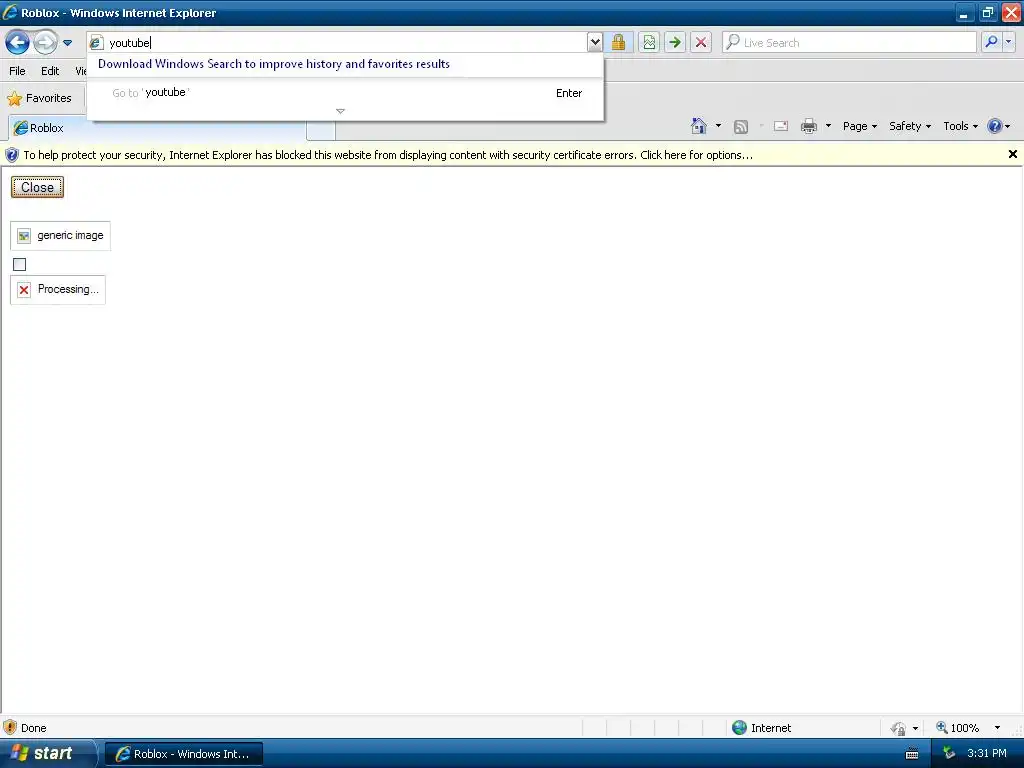
Task: Stop loading with the red X button
Action: (701, 43)
